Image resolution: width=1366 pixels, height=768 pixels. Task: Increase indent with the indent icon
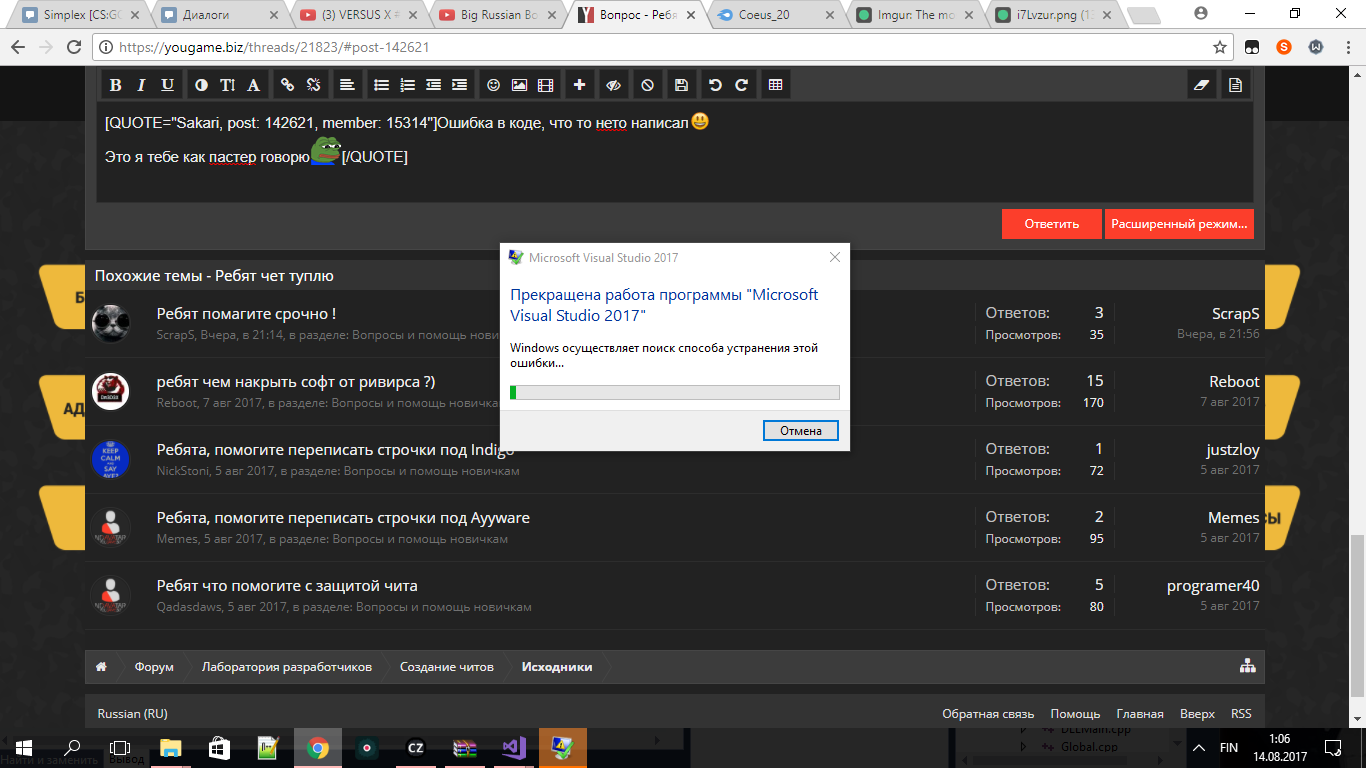click(x=459, y=85)
